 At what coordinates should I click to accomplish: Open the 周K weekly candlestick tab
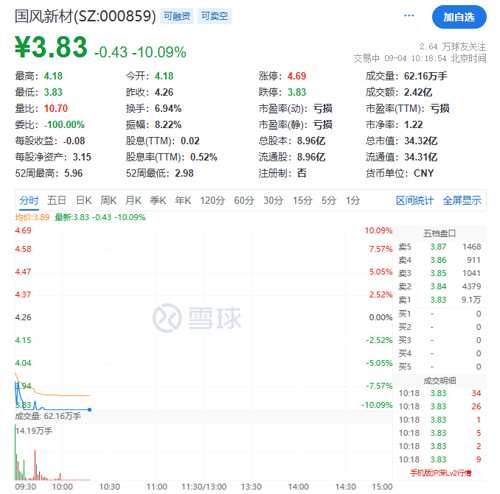point(108,200)
